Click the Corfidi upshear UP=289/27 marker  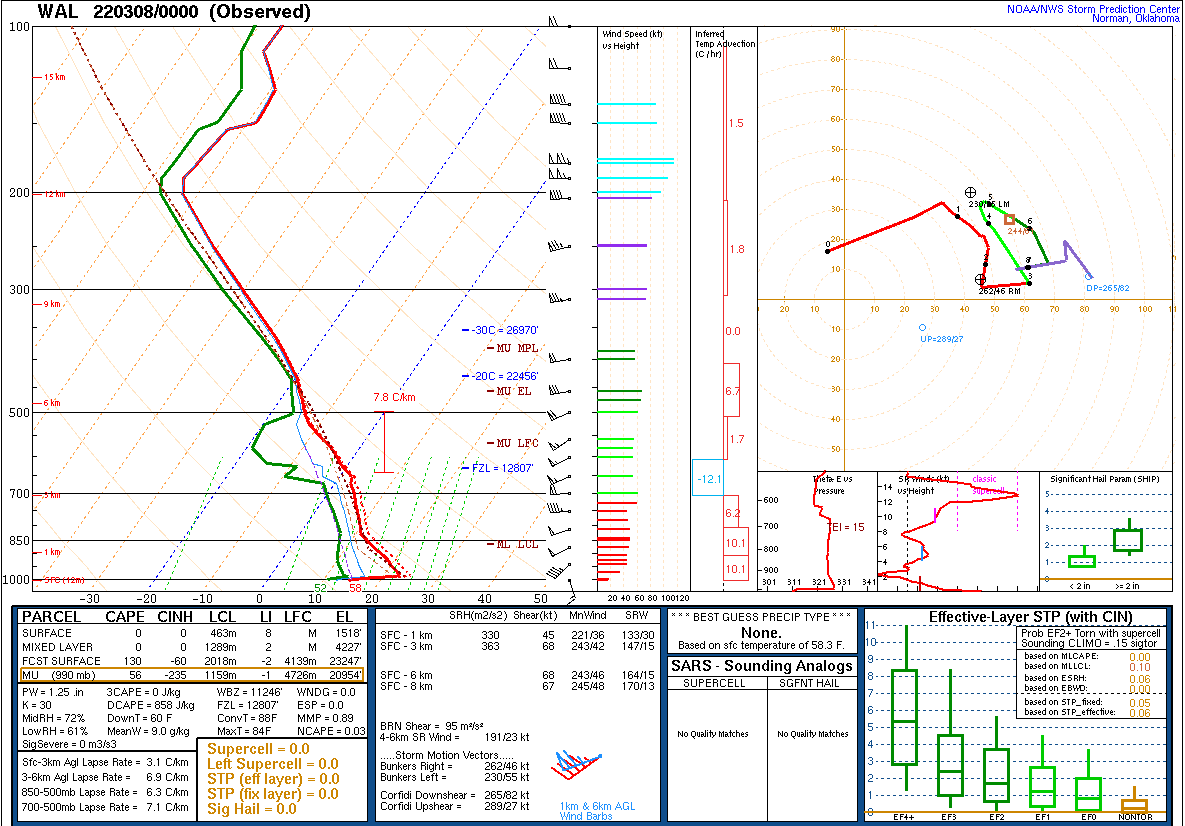pyautogui.click(x=922, y=327)
